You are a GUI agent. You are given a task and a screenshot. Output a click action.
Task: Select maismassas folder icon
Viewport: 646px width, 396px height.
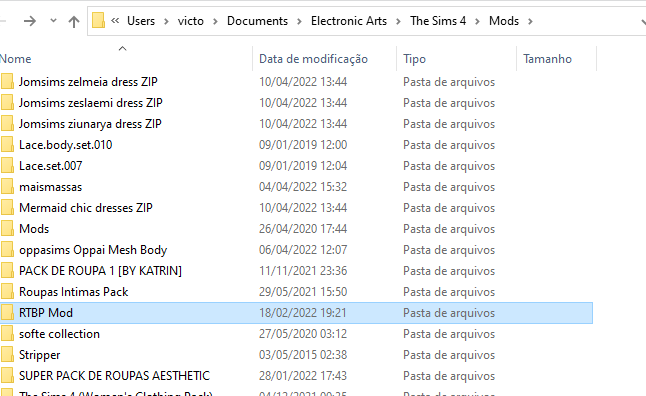(7, 187)
